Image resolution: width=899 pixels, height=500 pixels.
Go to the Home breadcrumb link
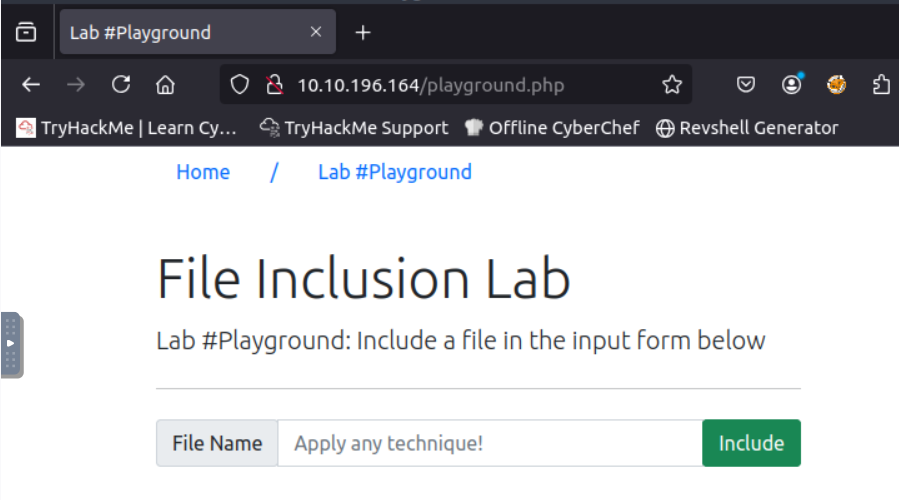click(203, 172)
